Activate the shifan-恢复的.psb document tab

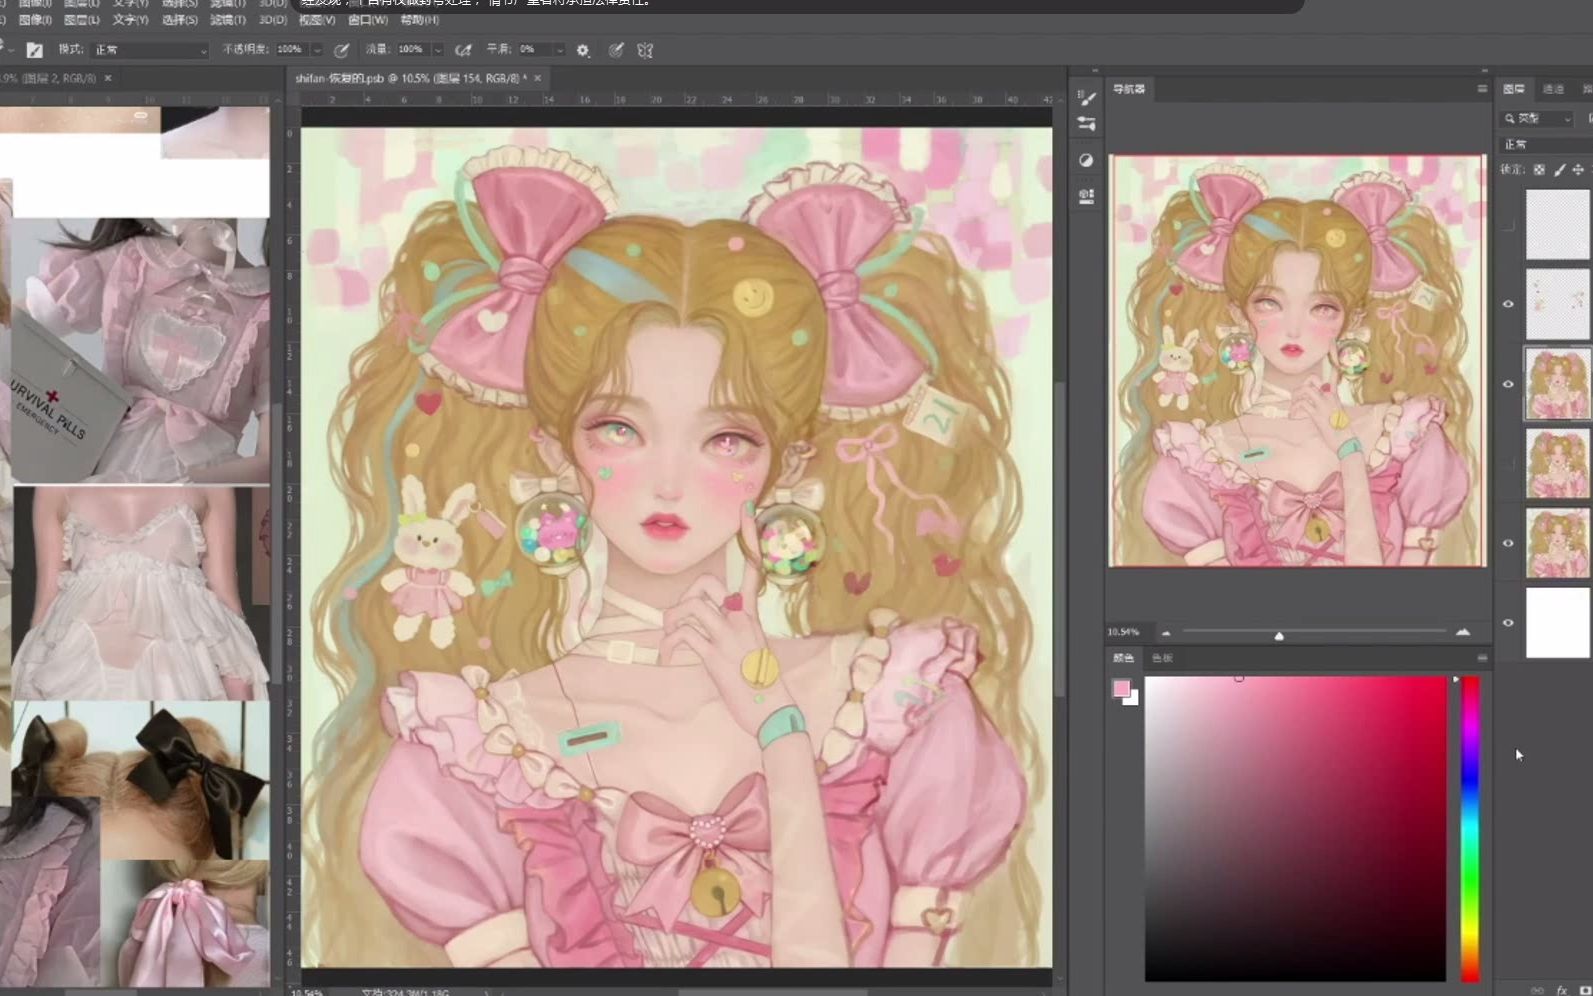click(x=410, y=78)
